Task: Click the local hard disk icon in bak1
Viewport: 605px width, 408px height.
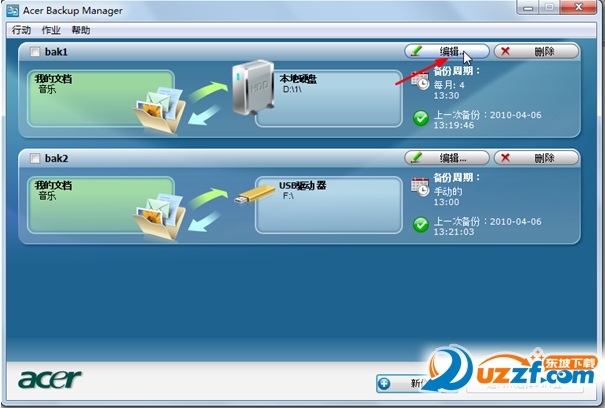Action: point(249,87)
